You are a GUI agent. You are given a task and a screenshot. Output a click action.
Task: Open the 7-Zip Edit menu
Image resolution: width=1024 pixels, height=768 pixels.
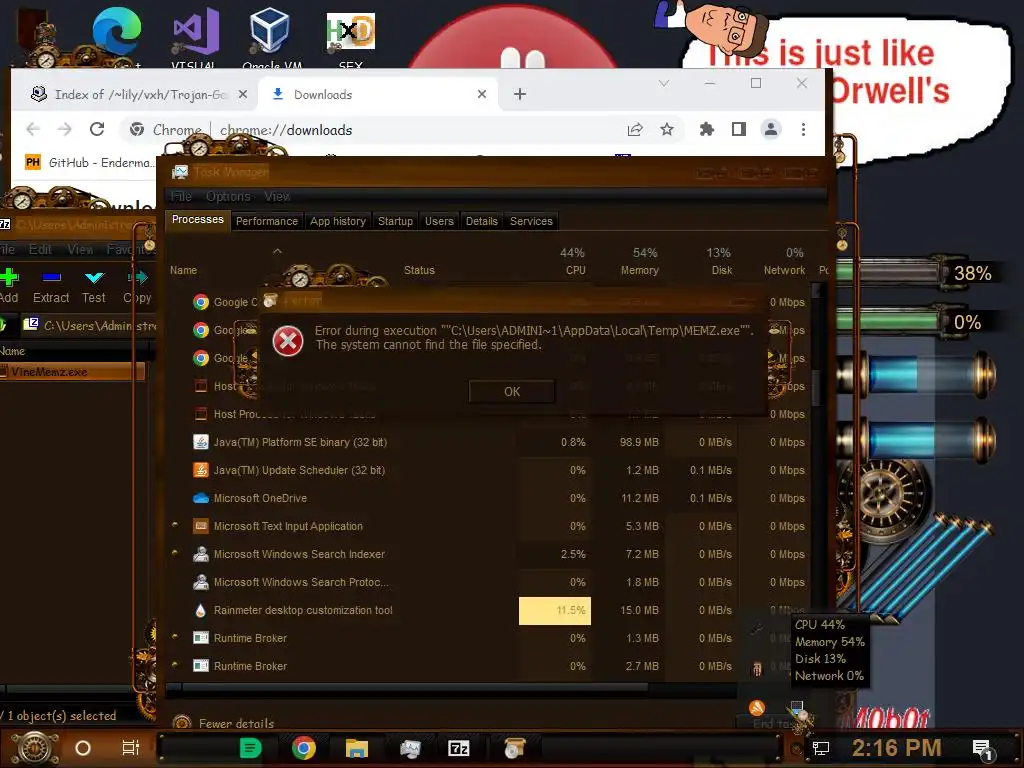click(40, 249)
